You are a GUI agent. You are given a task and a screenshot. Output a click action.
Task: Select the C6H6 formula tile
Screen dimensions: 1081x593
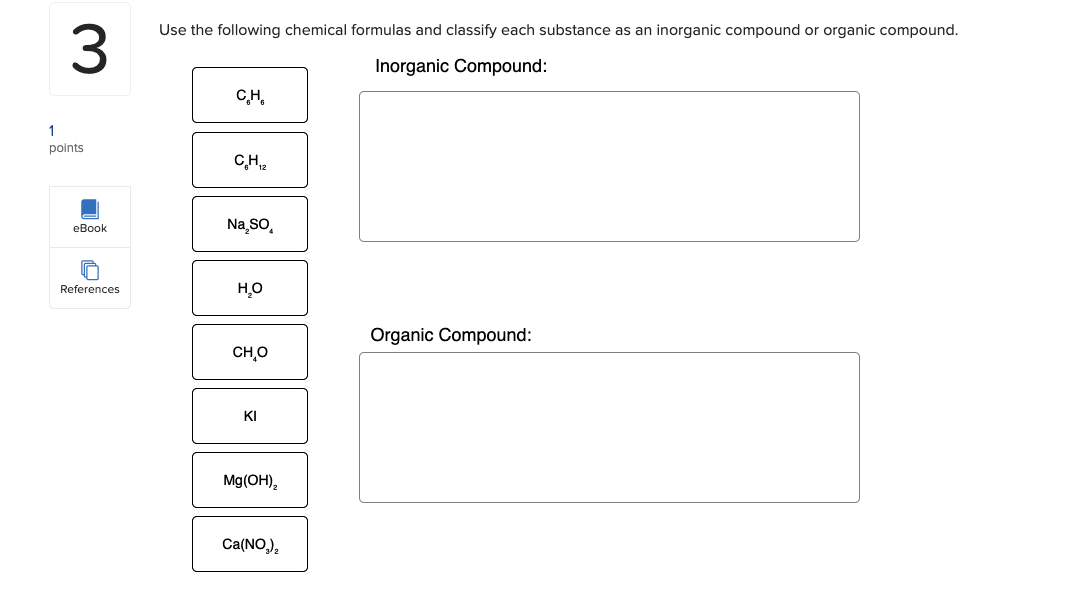click(x=250, y=94)
